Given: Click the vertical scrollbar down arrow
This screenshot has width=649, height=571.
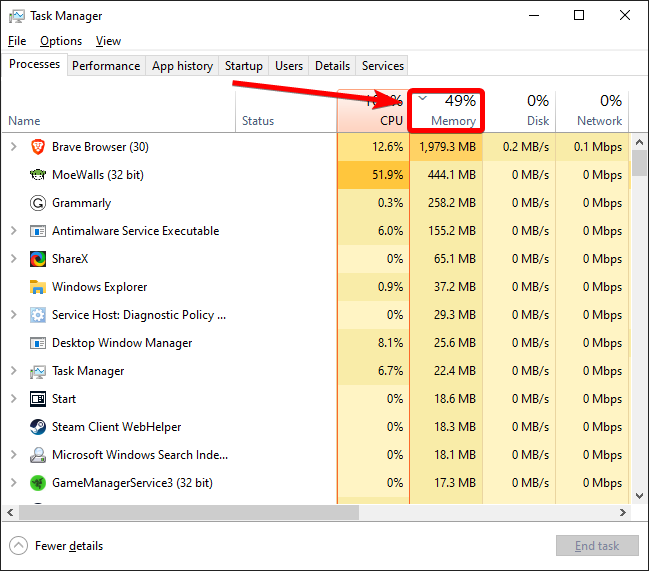Looking at the screenshot, I should click(639, 496).
